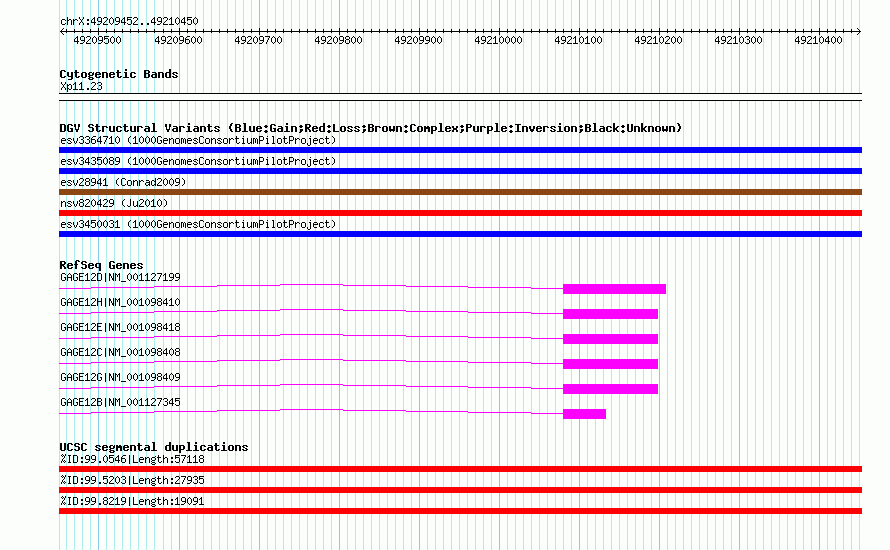Open gene label GAGE12E|NM_001098418
The image size is (890, 550).
click(x=120, y=328)
